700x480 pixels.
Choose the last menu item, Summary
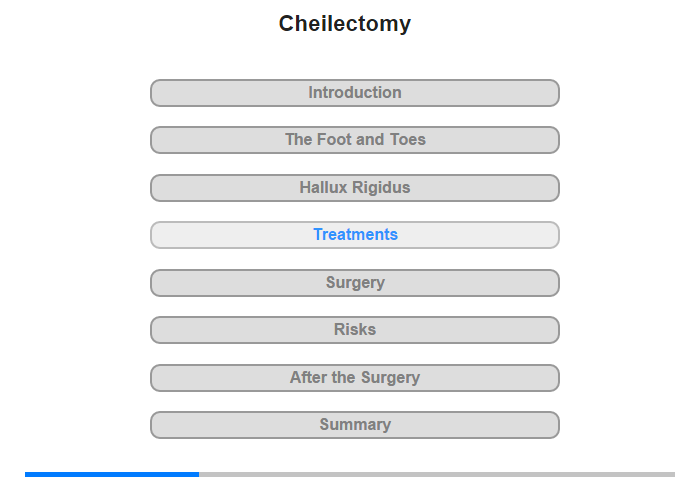(354, 425)
